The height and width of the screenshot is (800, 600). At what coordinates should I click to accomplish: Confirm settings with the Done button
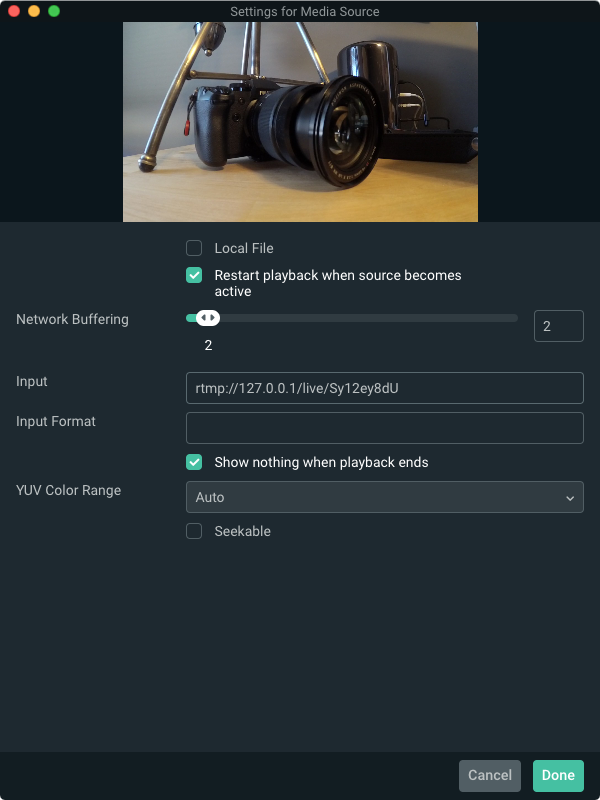pyautogui.click(x=558, y=775)
